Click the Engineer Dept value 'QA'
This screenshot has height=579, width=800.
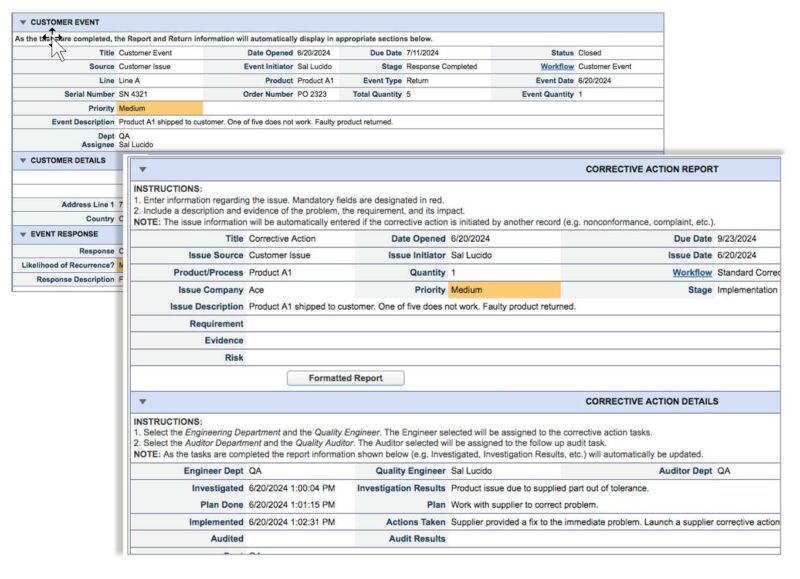tap(255, 471)
